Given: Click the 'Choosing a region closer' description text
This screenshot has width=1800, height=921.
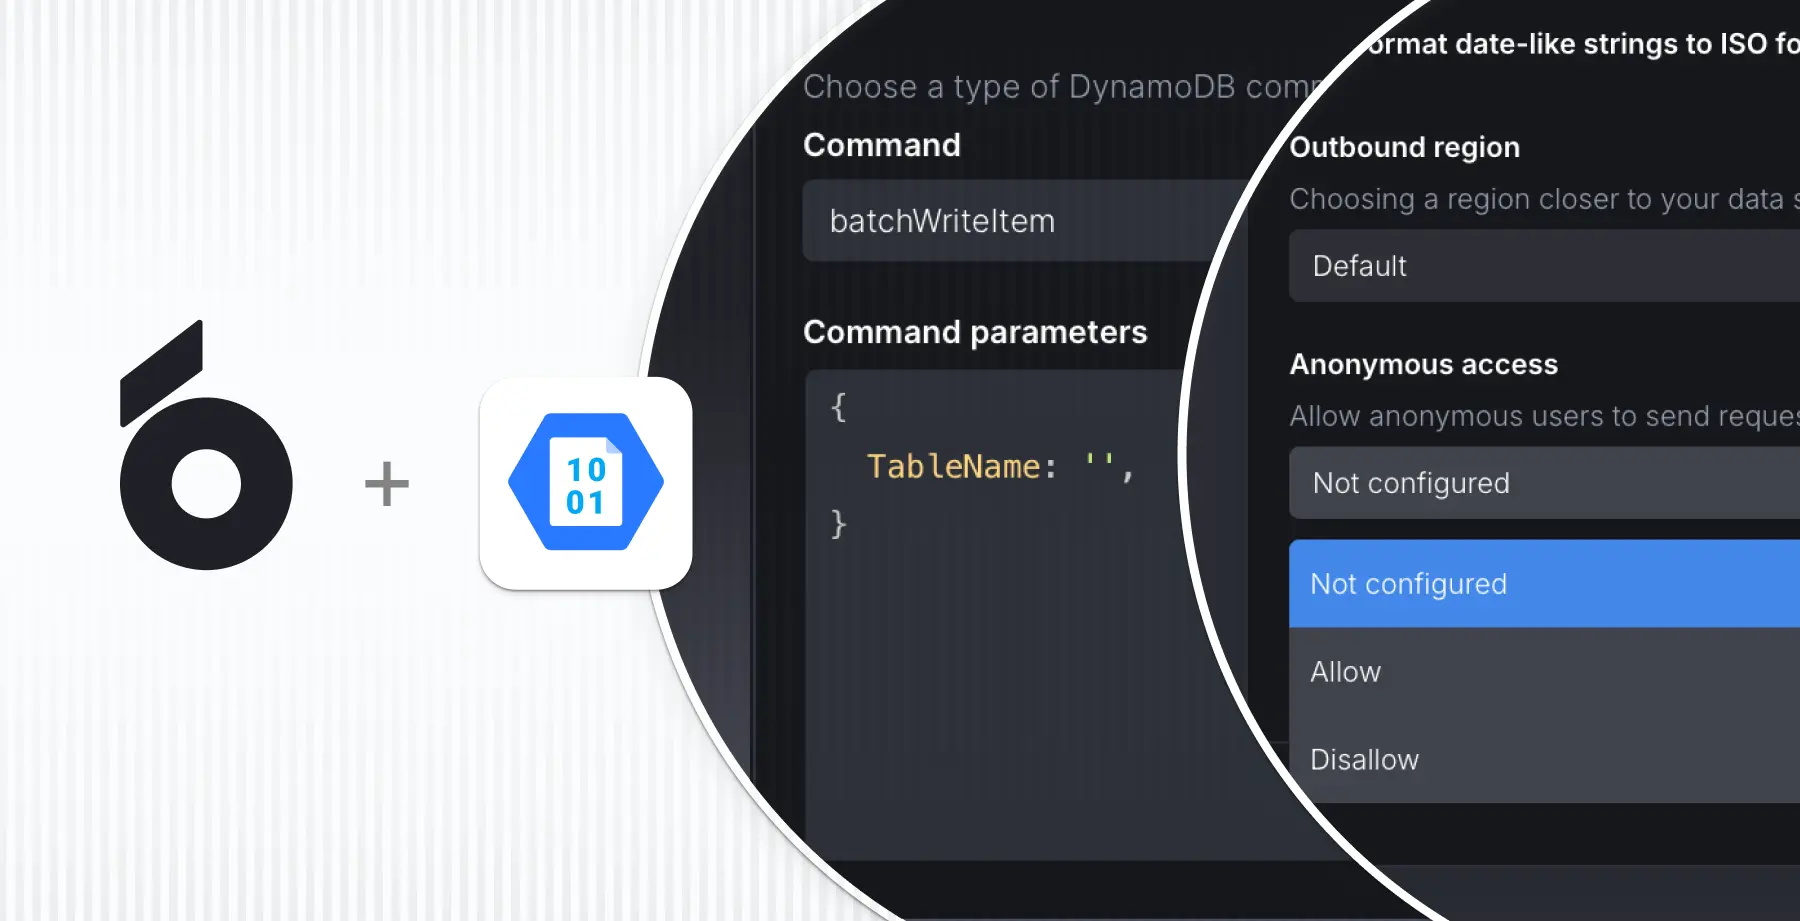Looking at the screenshot, I should pyautogui.click(x=1544, y=199).
